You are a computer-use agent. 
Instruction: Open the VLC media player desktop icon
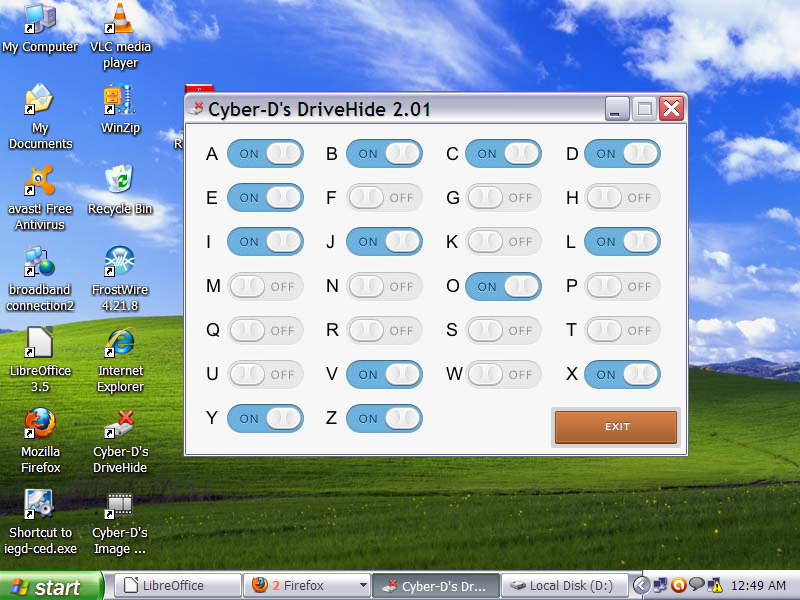(x=120, y=22)
